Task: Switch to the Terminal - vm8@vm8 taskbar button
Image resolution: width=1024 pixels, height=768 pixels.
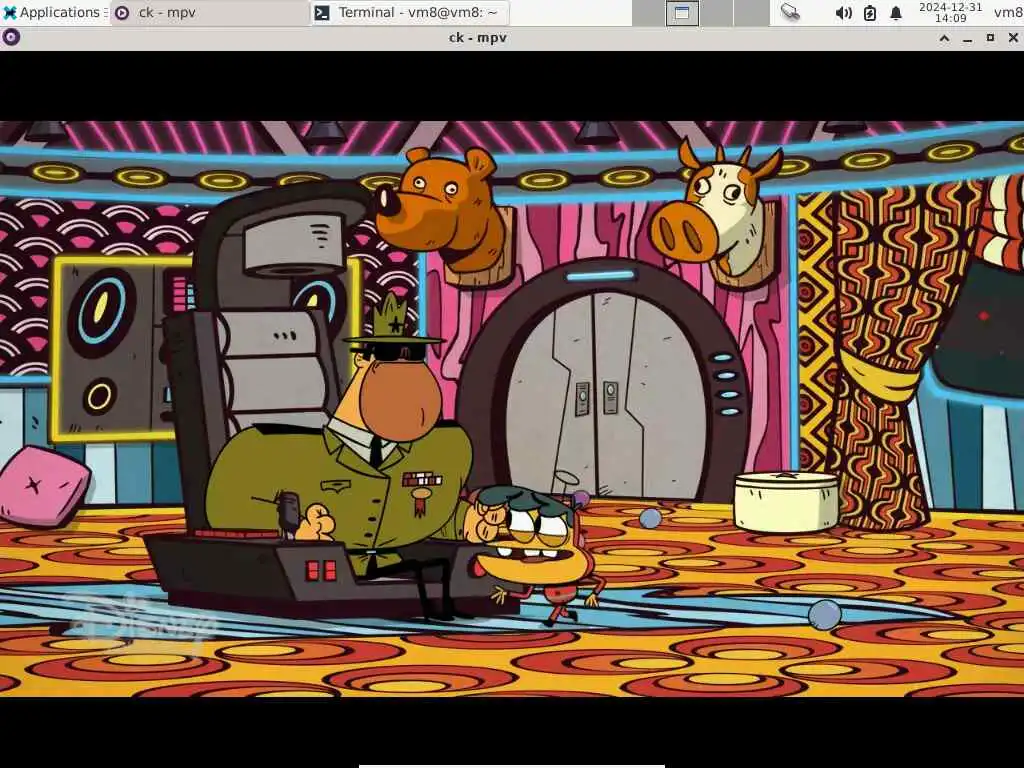Action: tap(409, 12)
